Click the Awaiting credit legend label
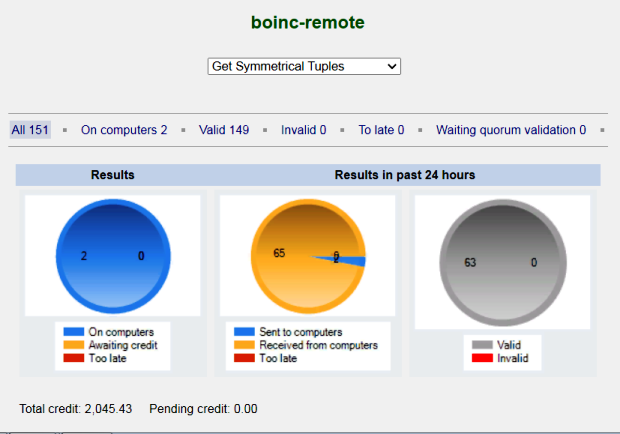 pos(123,345)
